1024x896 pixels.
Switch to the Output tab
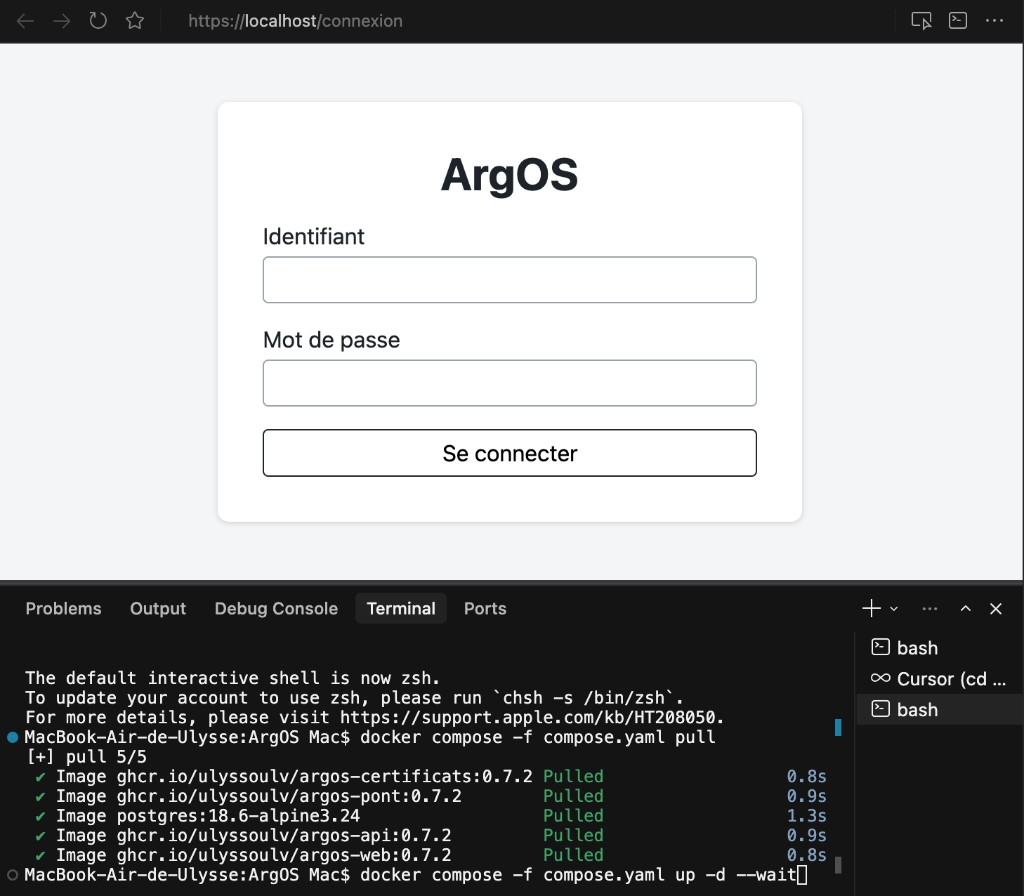[158, 608]
